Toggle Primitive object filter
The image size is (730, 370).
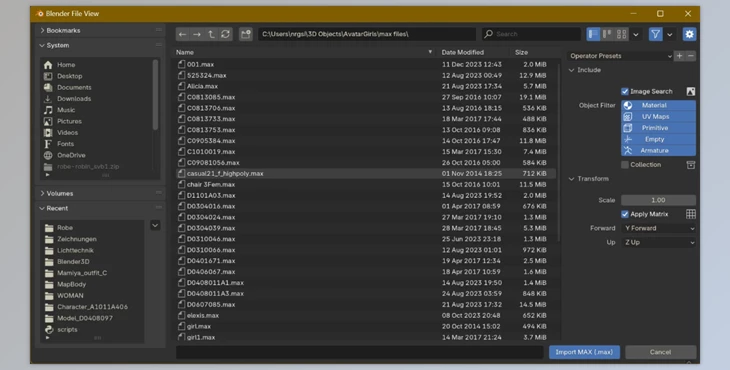[658, 128]
